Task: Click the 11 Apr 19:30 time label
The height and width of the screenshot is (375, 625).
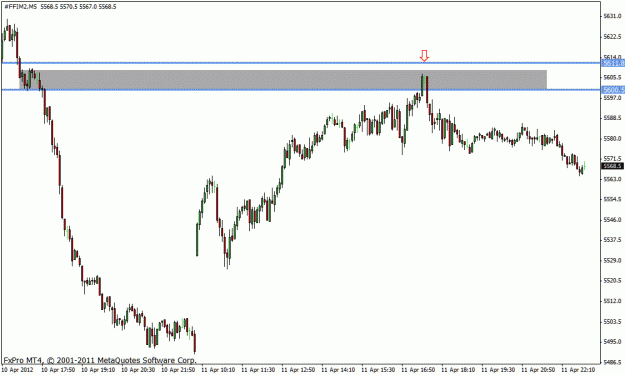Action: pos(498,370)
